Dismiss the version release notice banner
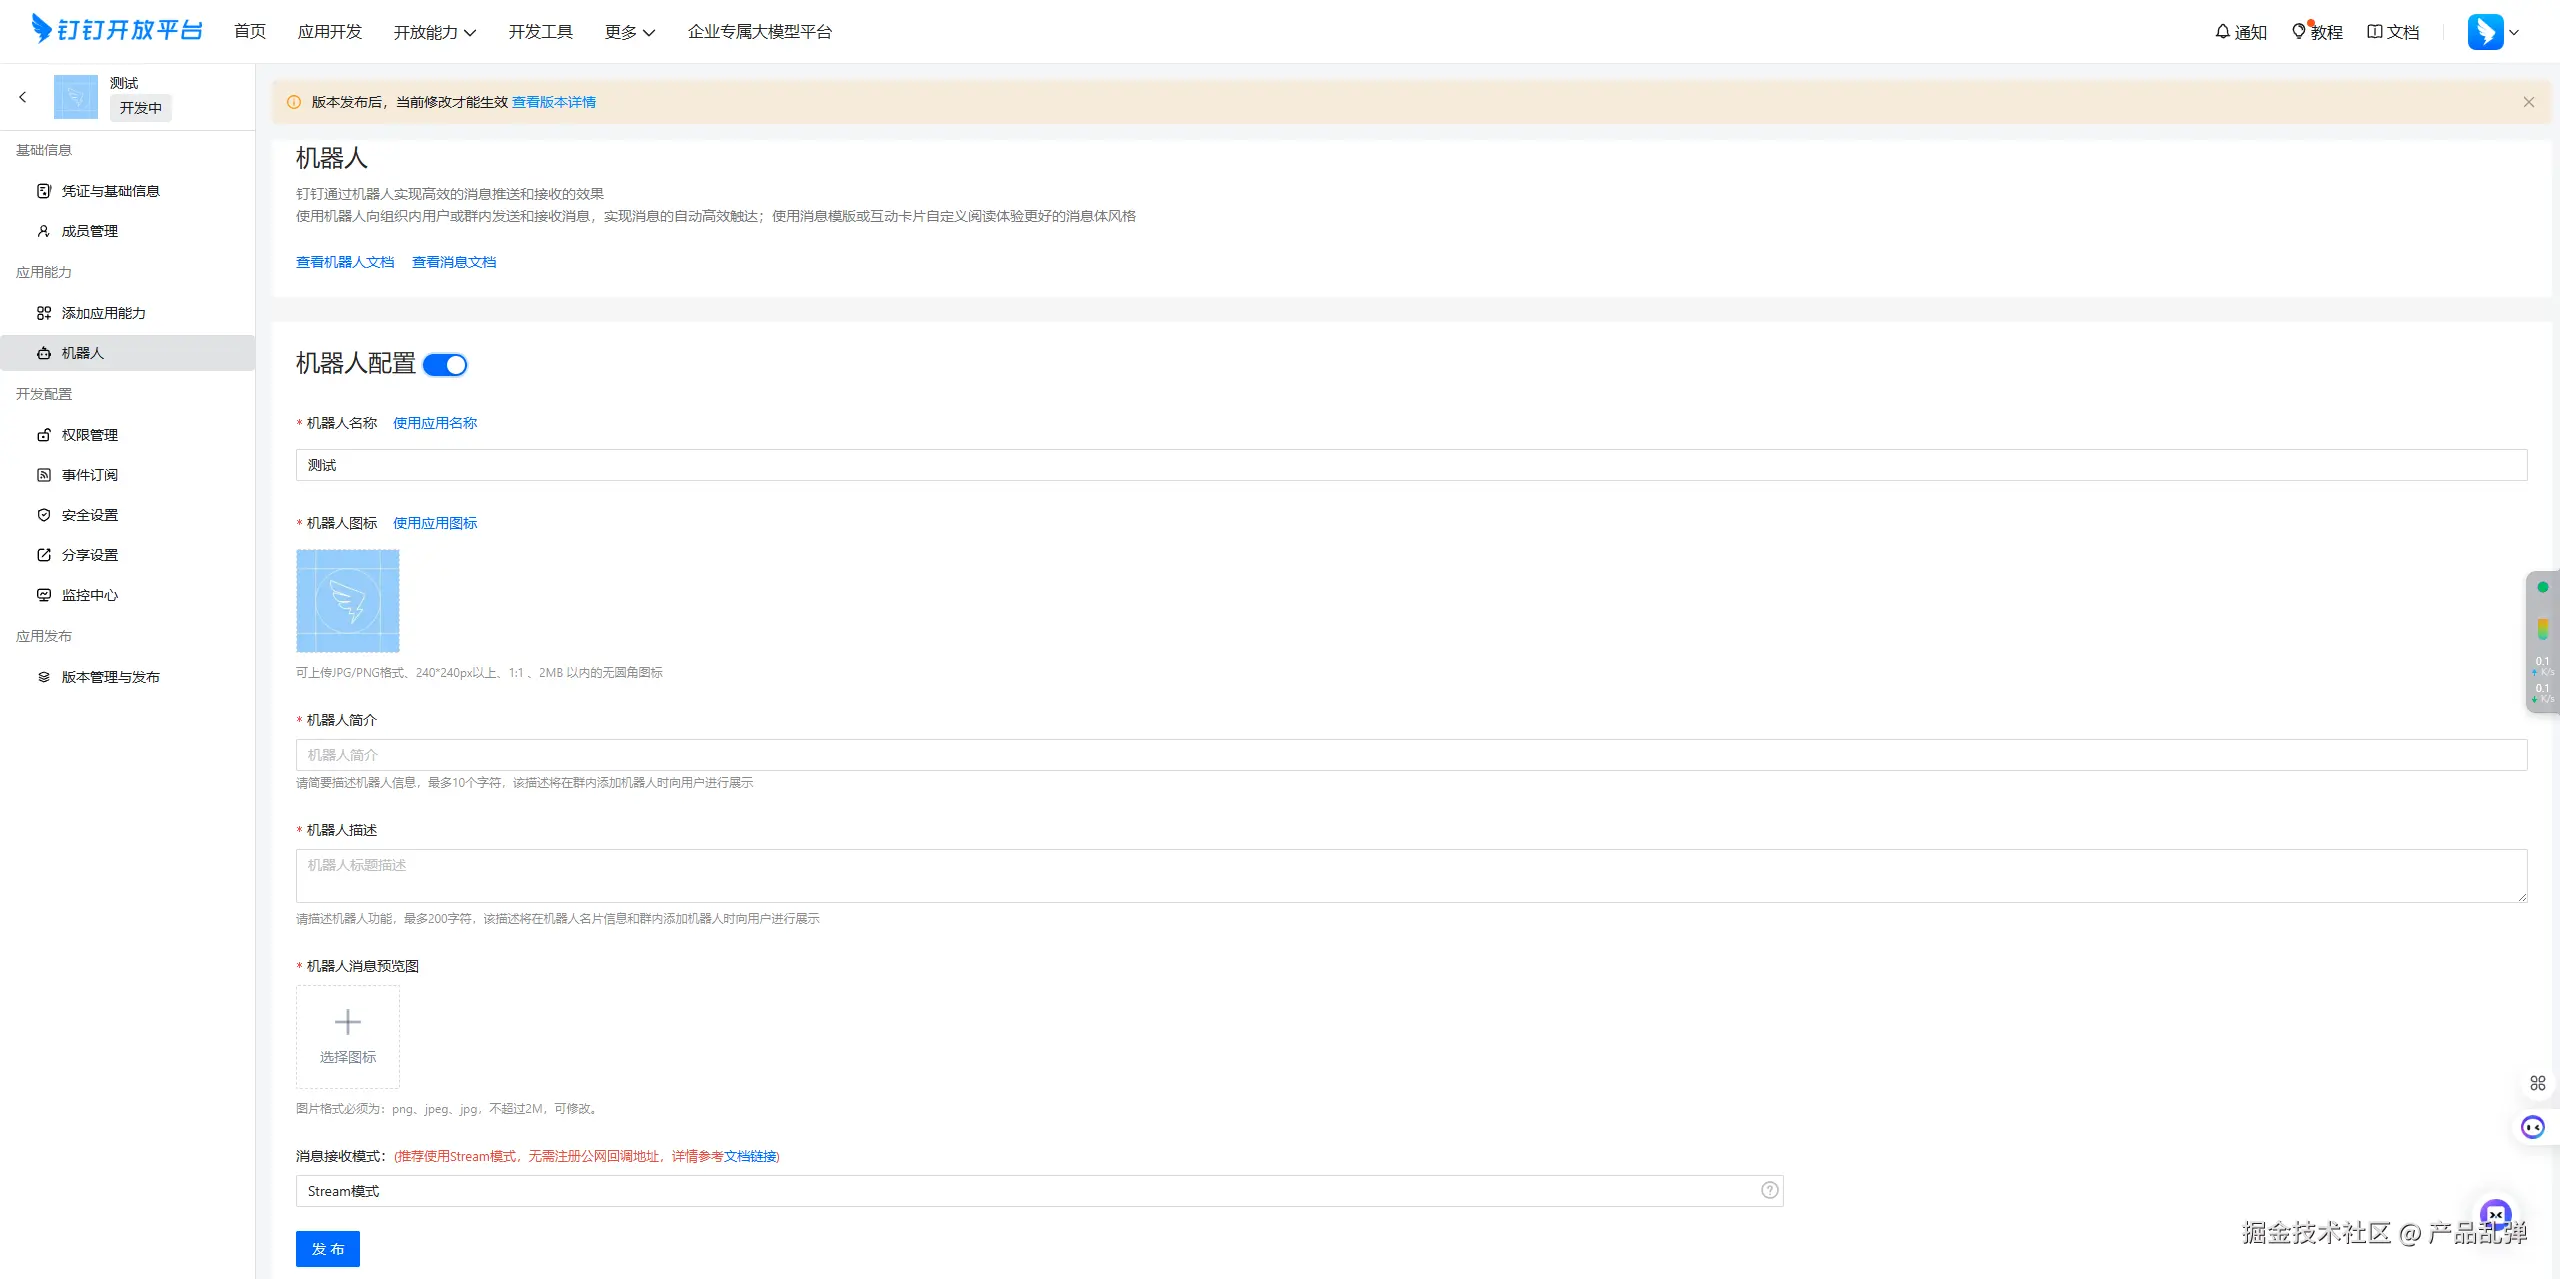This screenshot has height=1279, width=2560. [2528, 102]
